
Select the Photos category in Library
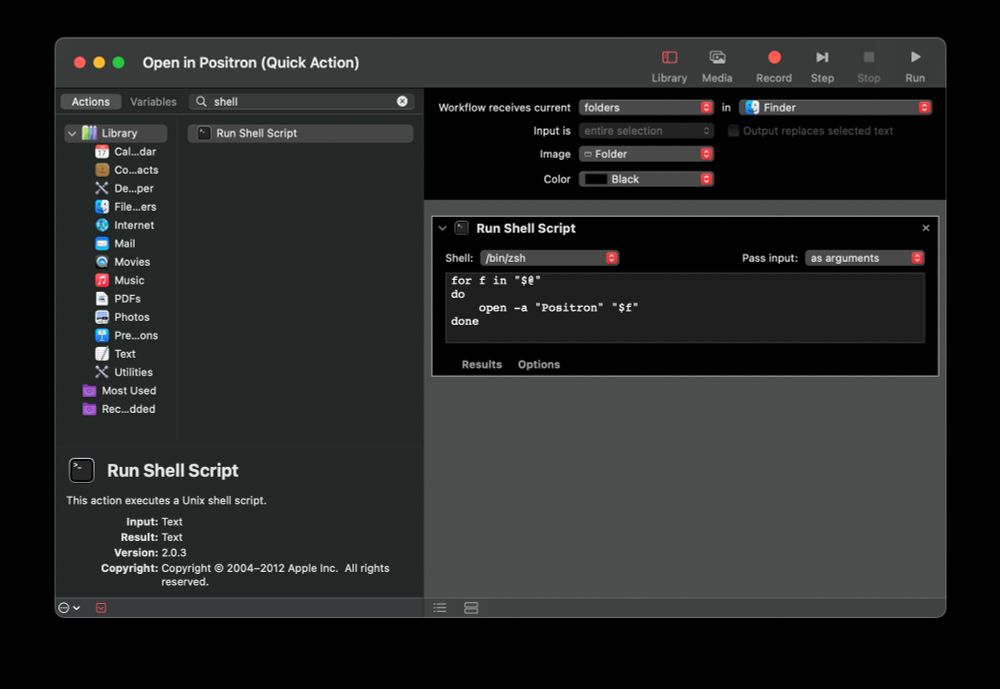(122, 317)
